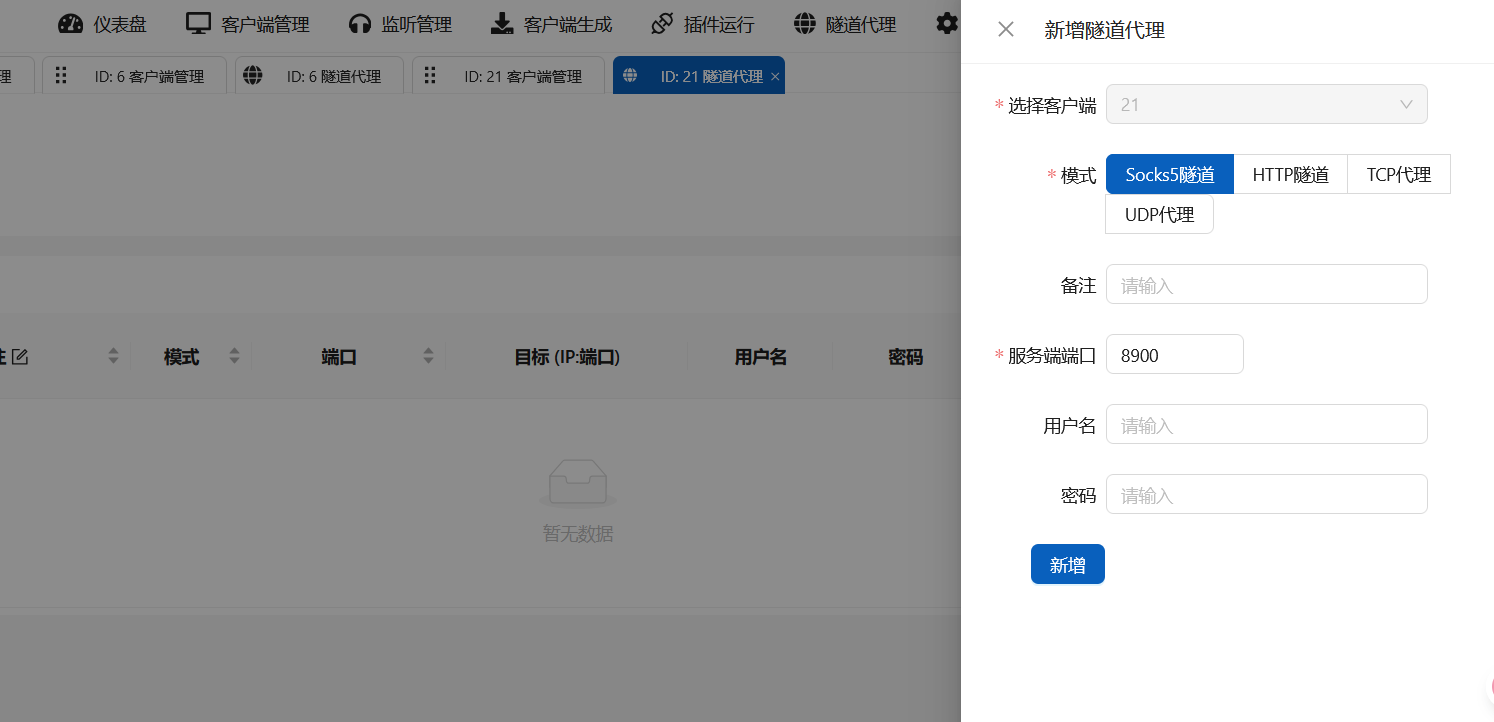This screenshot has width=1494, height=722.
Task: Focus the 服务端端口 input field
Action: [x=1174, y=355]
